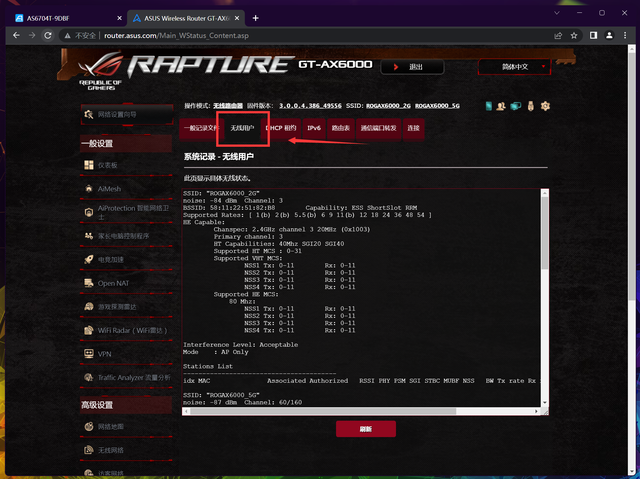Click log scrollbar down arrow
The image size is (640, 479).
point(544,403)
